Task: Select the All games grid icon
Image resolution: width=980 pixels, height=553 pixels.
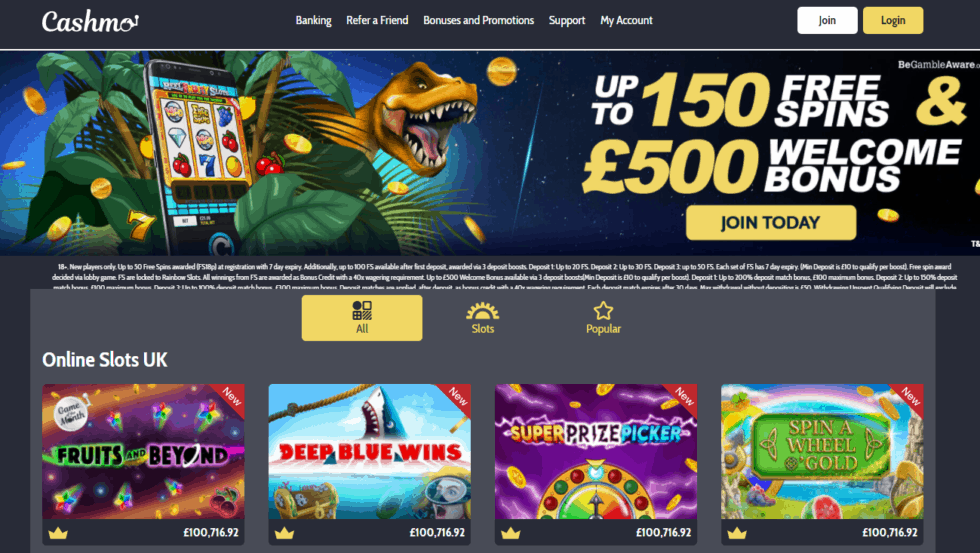Action: (x=362, y=311)
